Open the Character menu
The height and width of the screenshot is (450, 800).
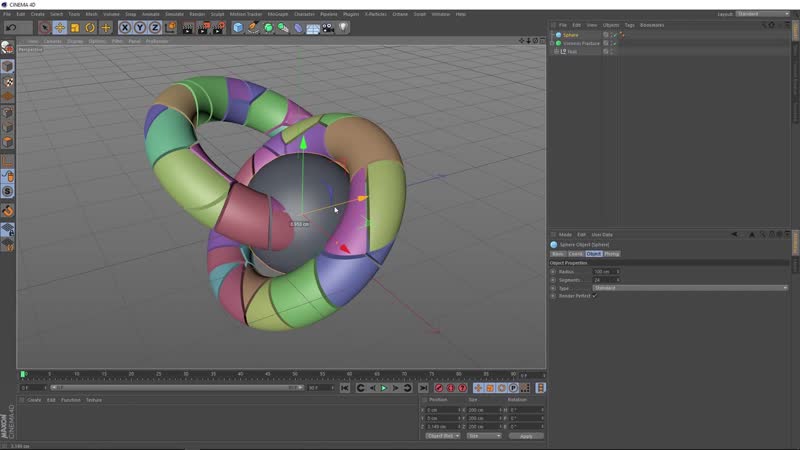coord(304,14)
